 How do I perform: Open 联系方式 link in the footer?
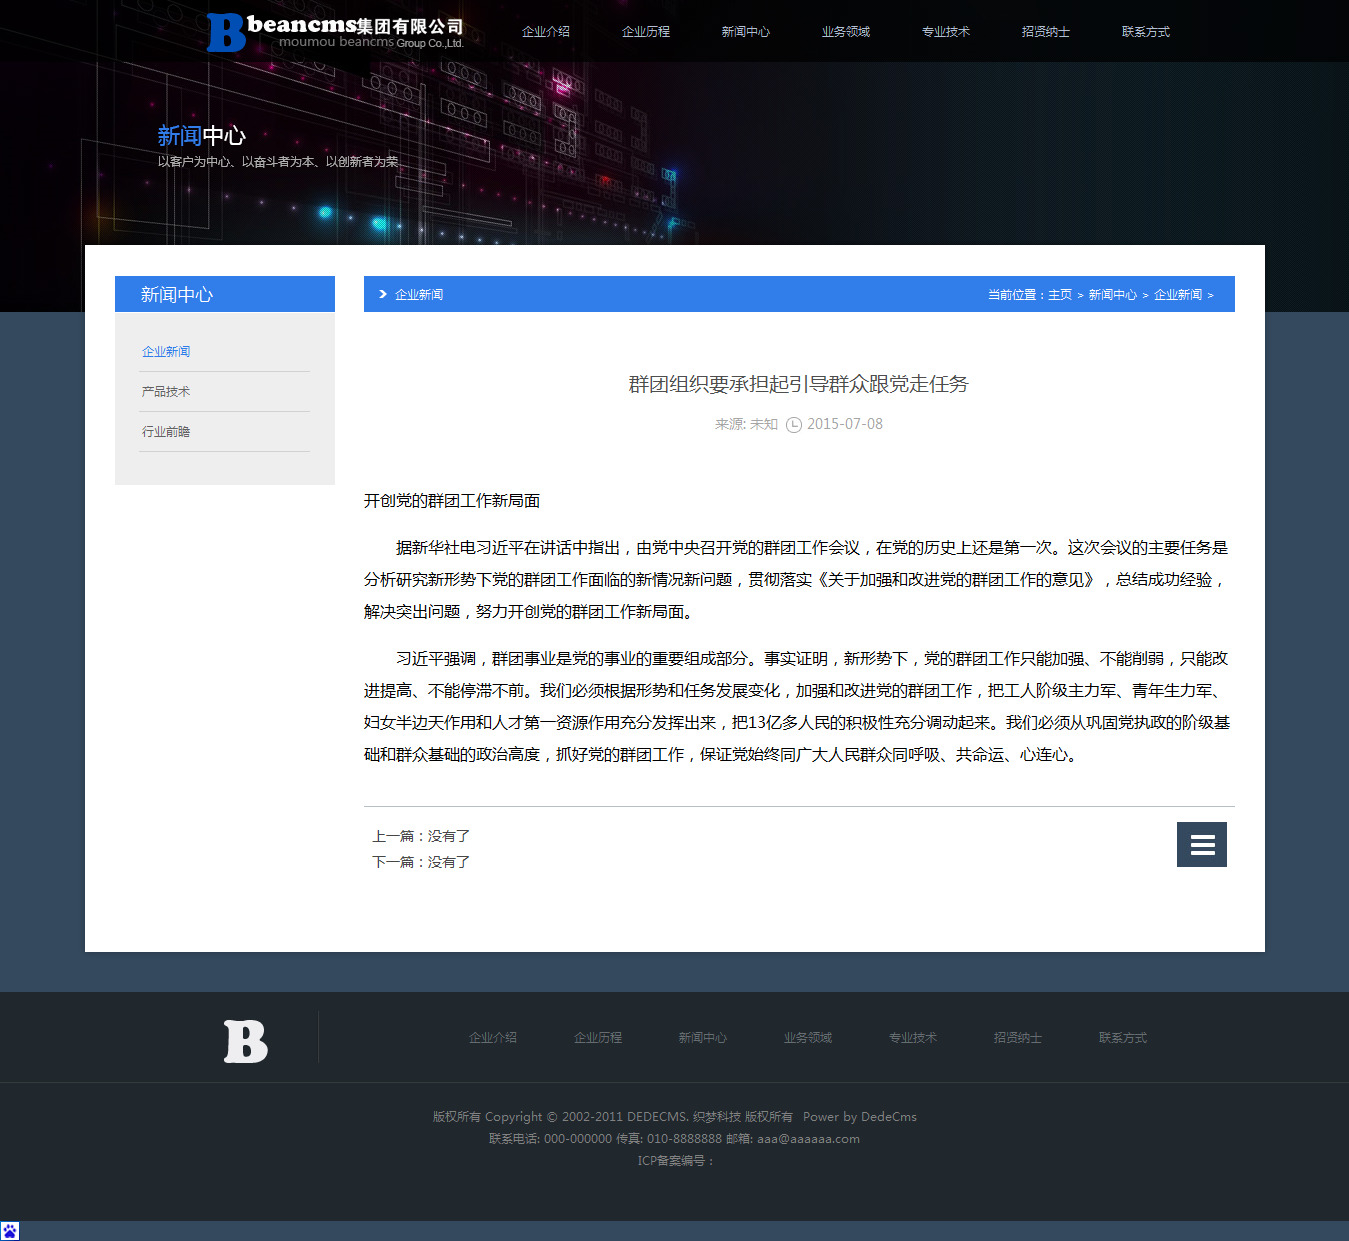pos(1123,1038)
